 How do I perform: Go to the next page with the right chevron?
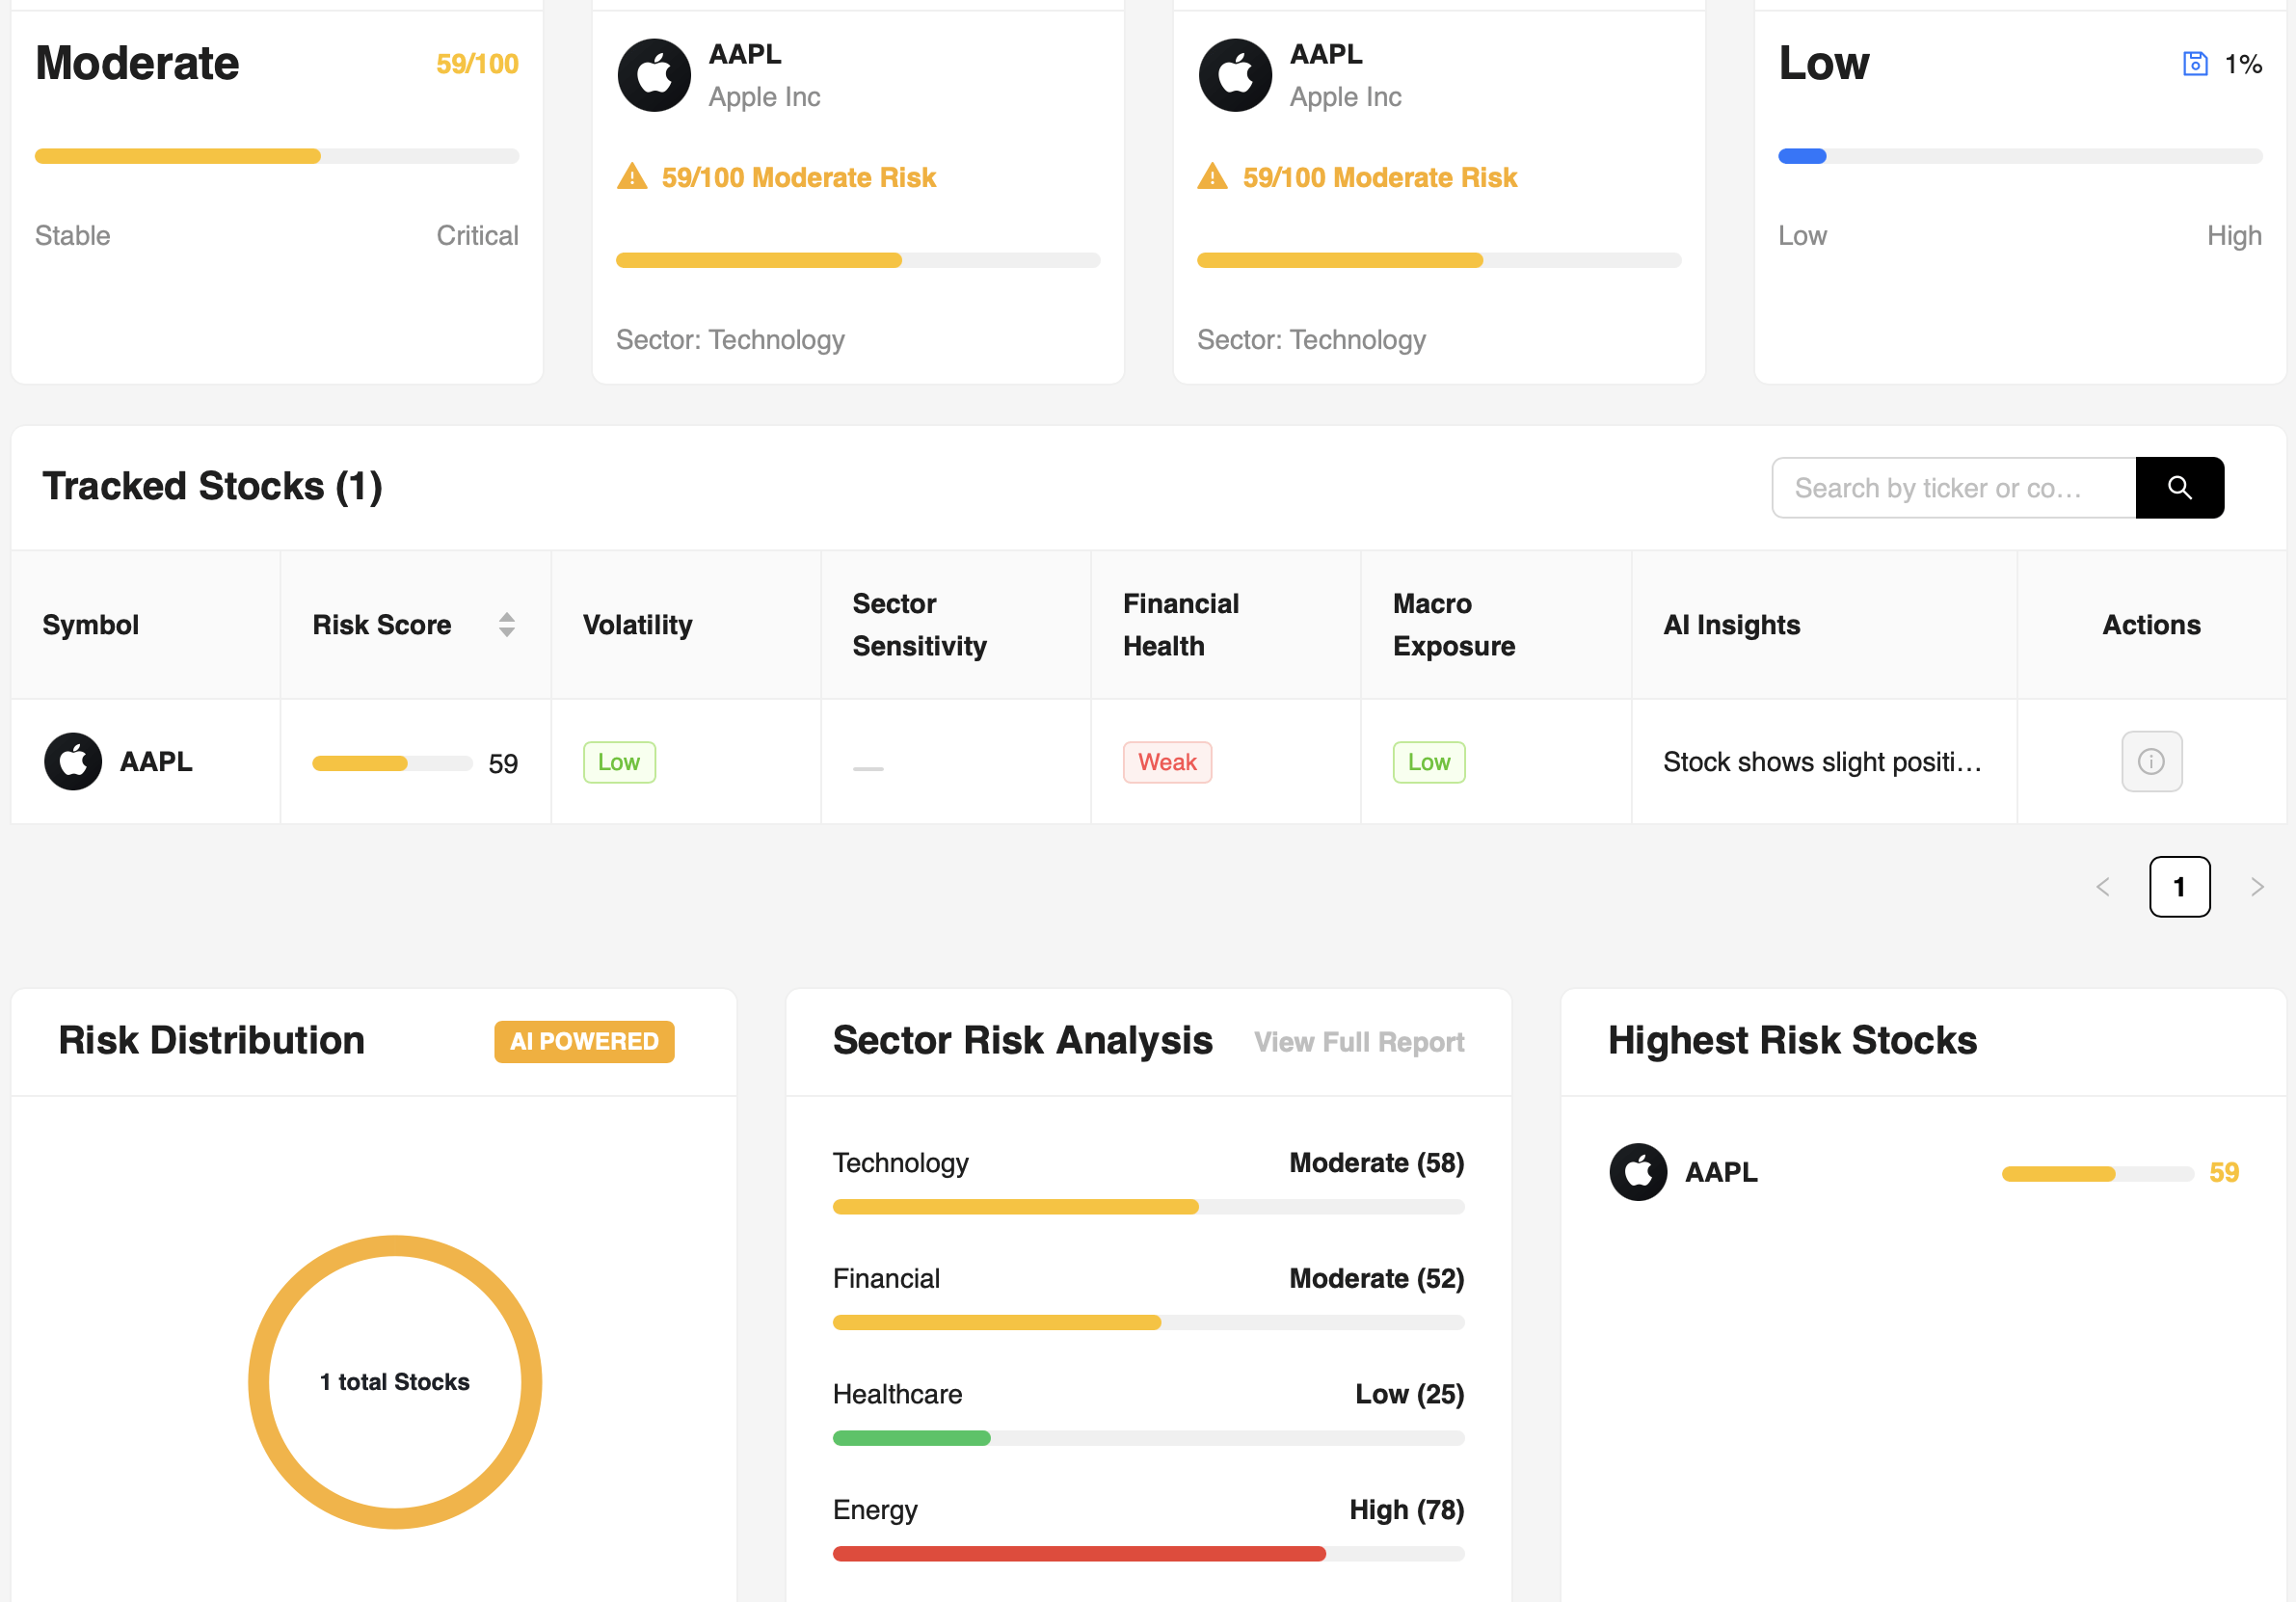click(2257, 887)
